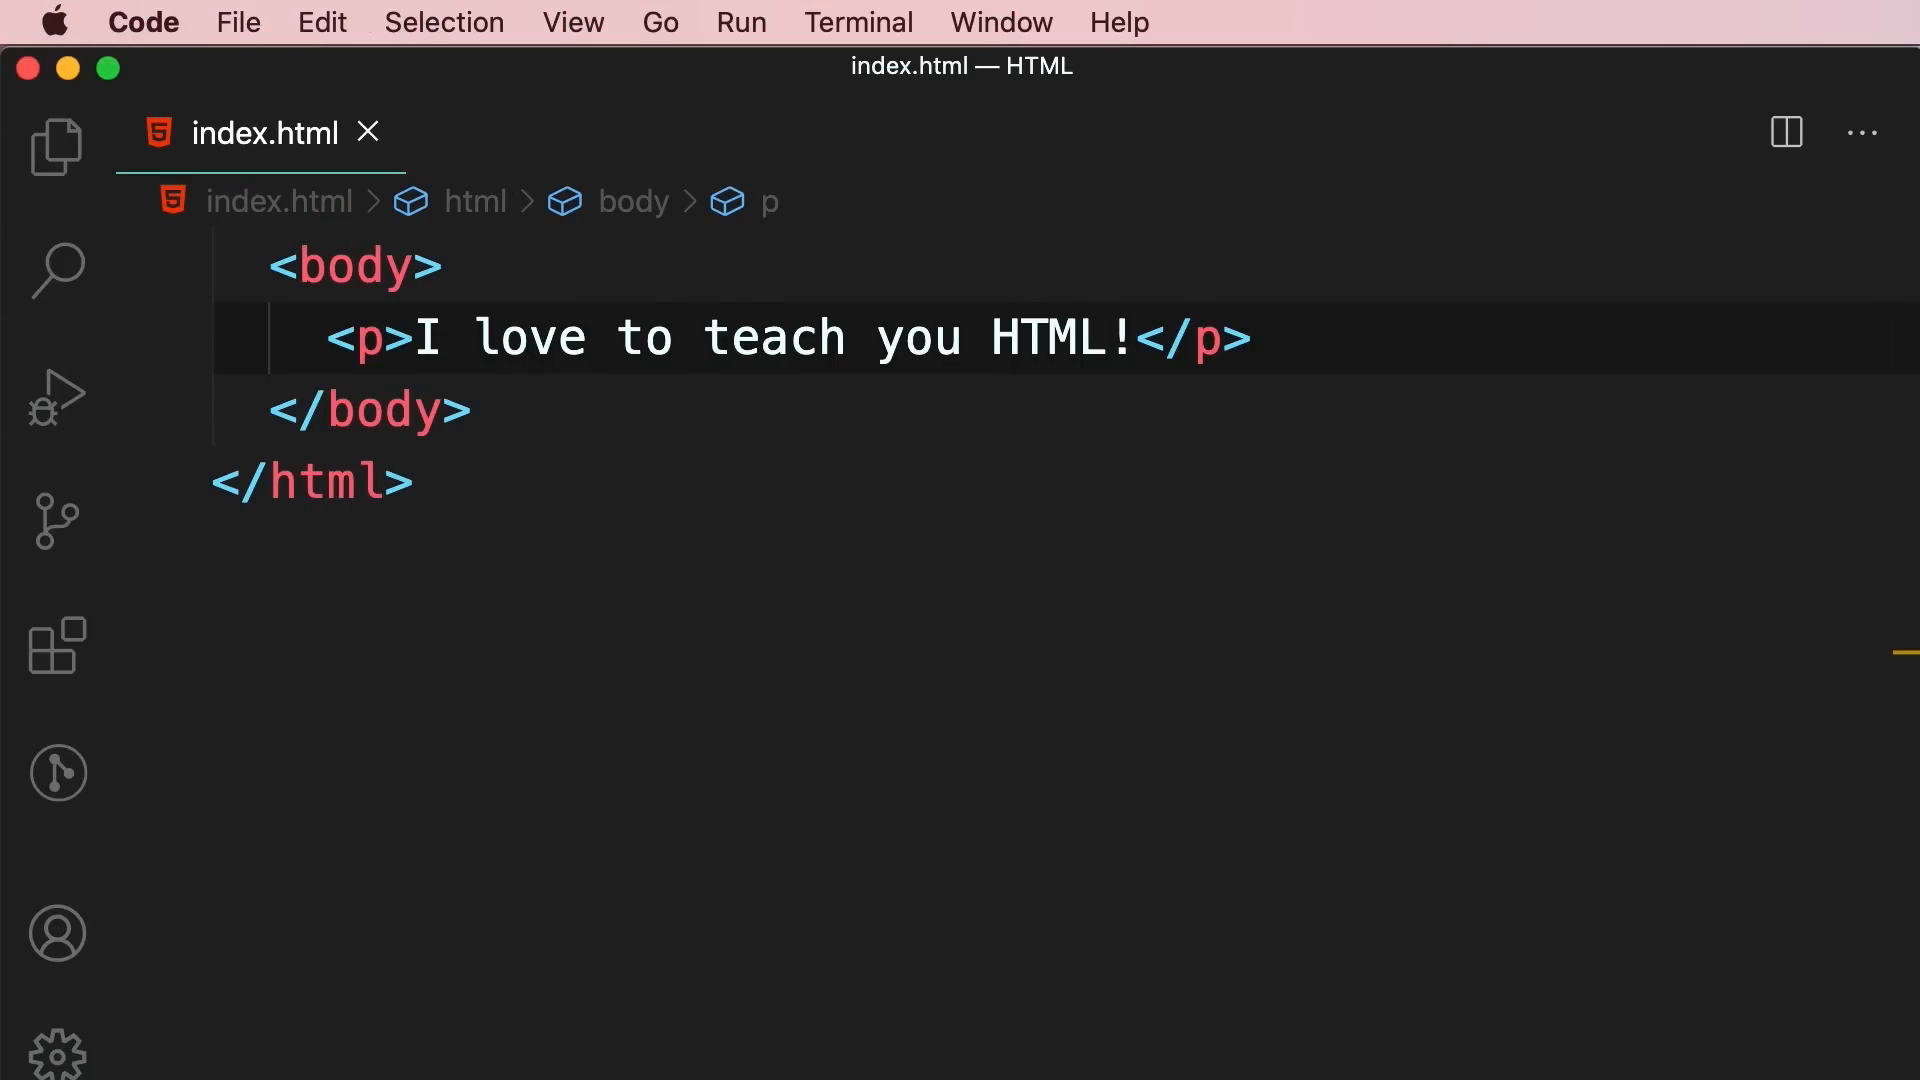Click the closing </p> tag
Viewport: 1920px width, 1080px height.
[x=1193, y=339]
